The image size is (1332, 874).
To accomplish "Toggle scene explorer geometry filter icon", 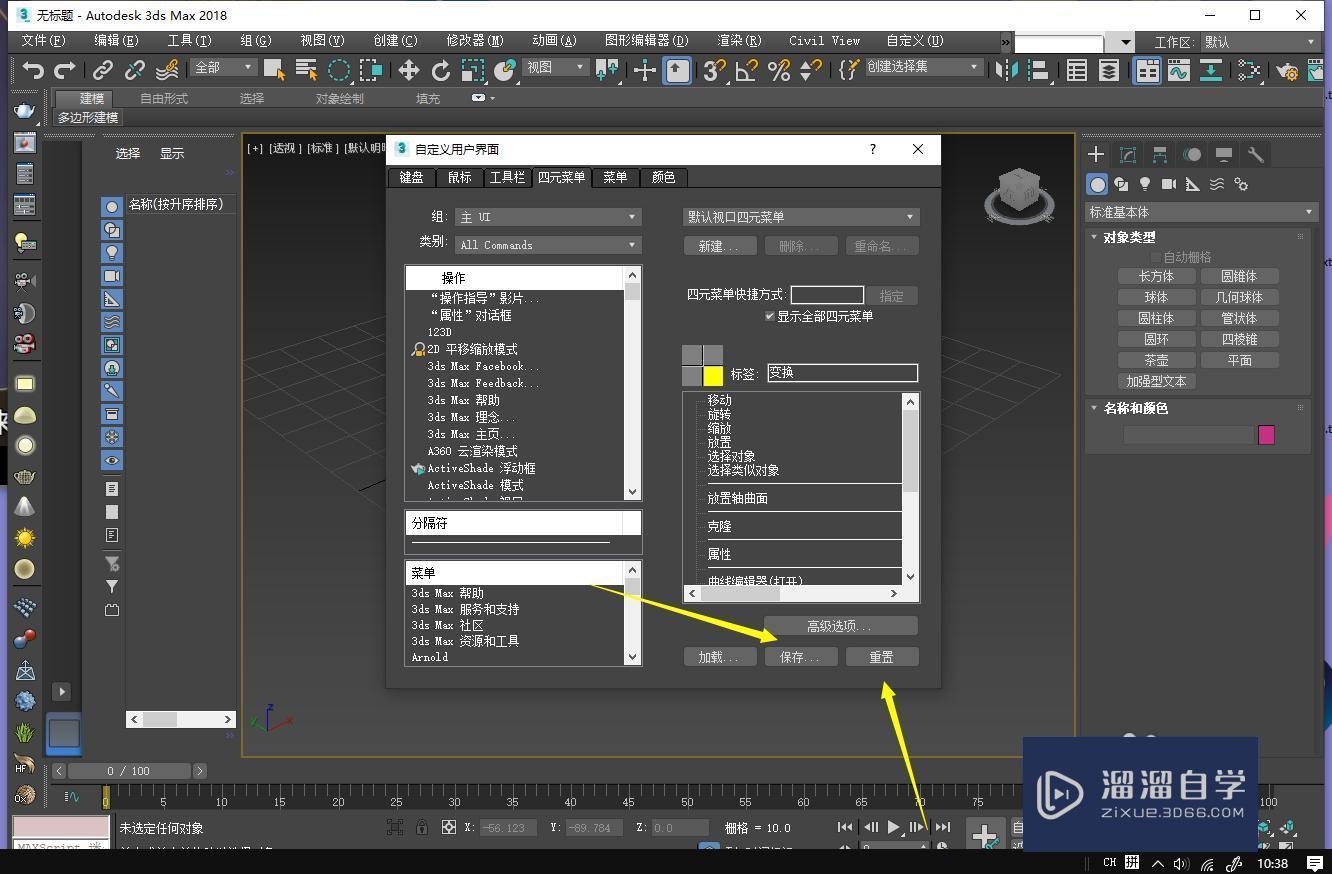I will (112, 206).
